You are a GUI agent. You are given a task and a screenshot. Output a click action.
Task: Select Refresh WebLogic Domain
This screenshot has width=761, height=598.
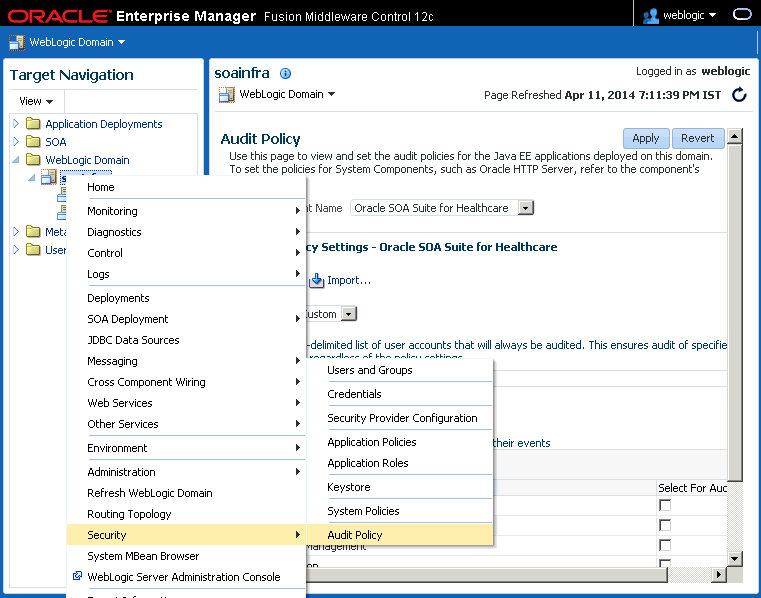pos(186,493)
